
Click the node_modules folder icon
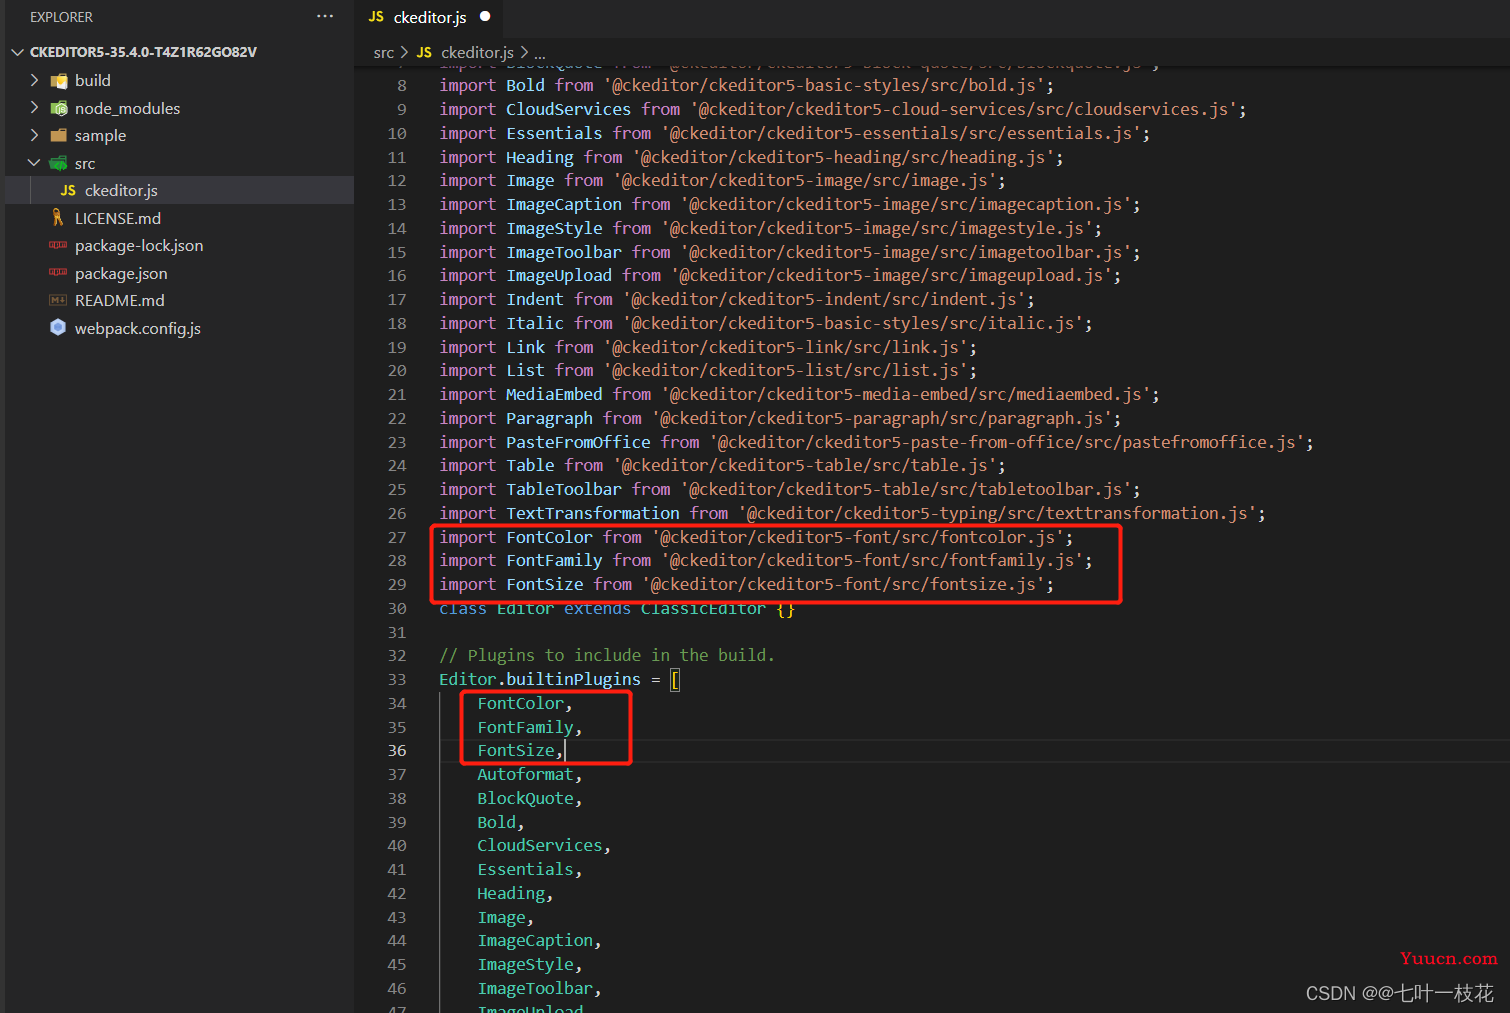[59, 108]
